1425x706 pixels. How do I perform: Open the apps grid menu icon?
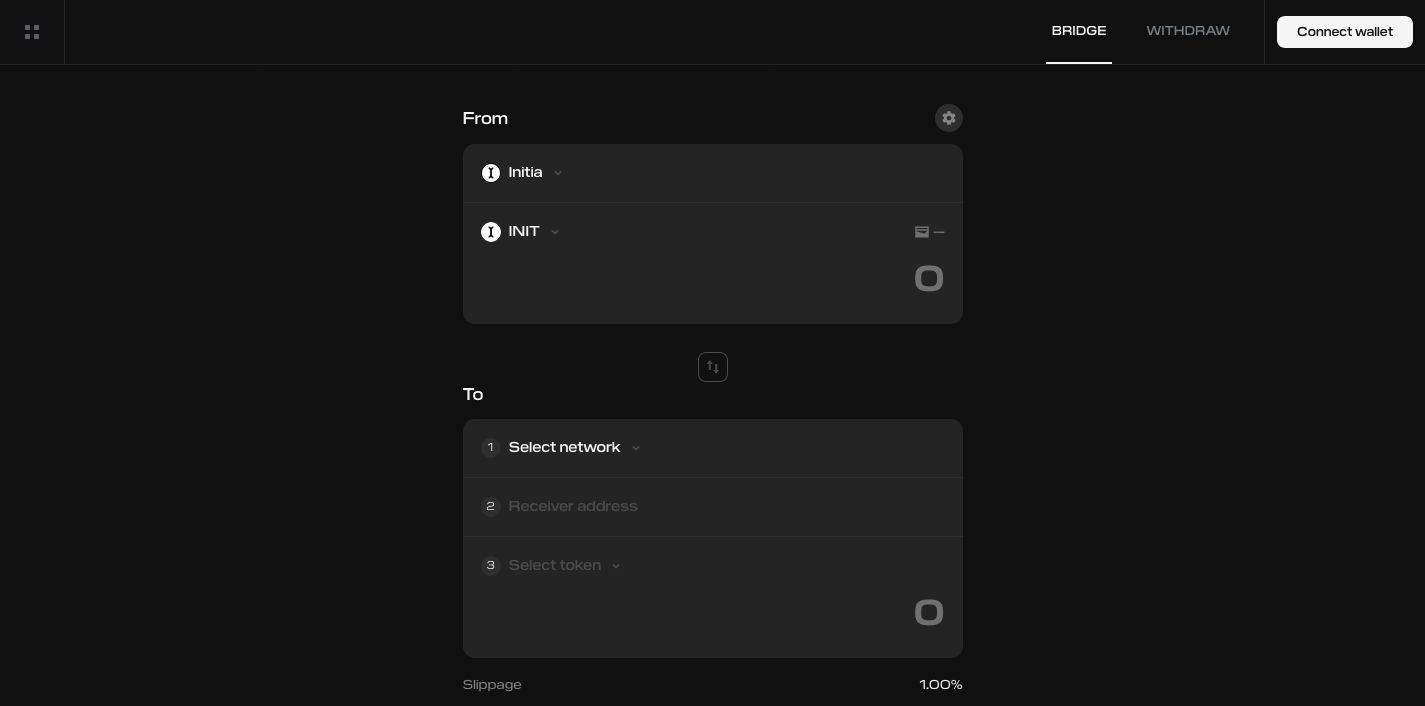32,32
